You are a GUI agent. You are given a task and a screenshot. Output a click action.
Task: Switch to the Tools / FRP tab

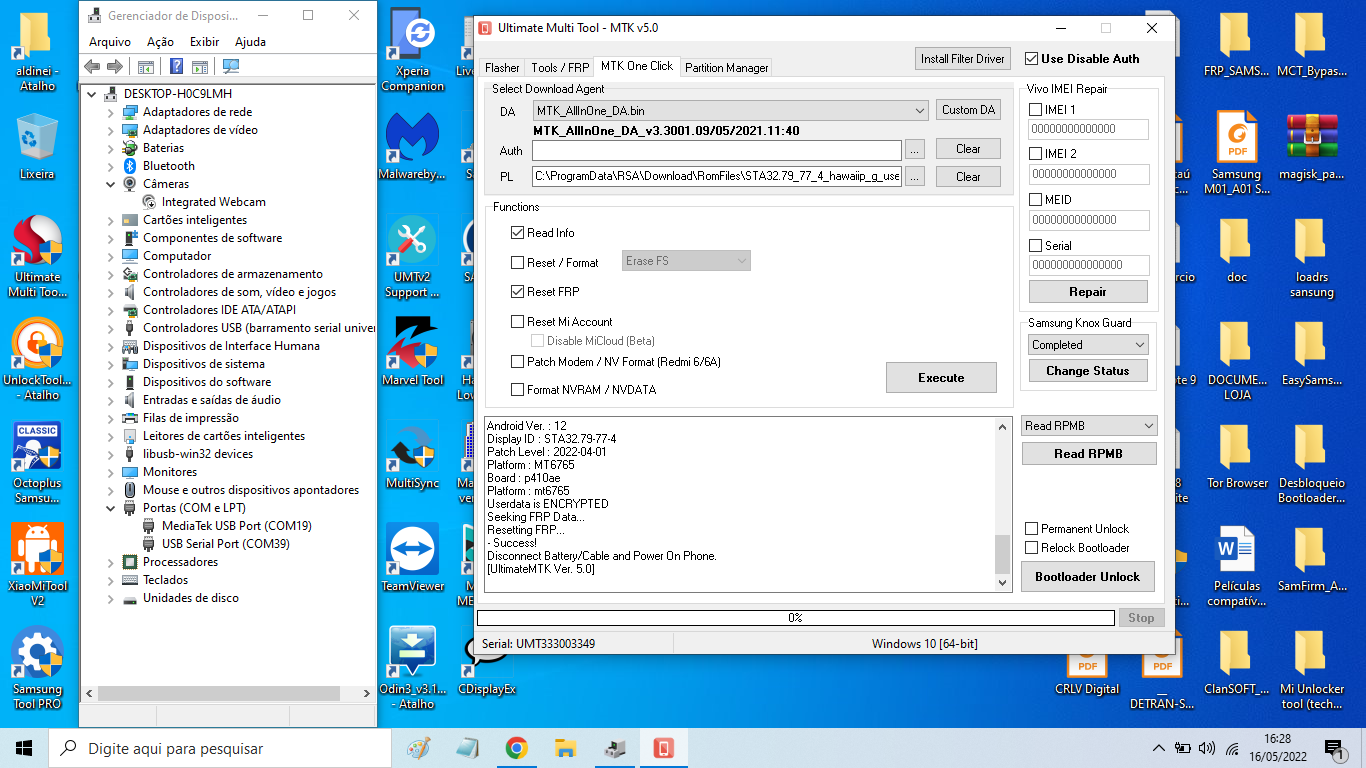560,68
